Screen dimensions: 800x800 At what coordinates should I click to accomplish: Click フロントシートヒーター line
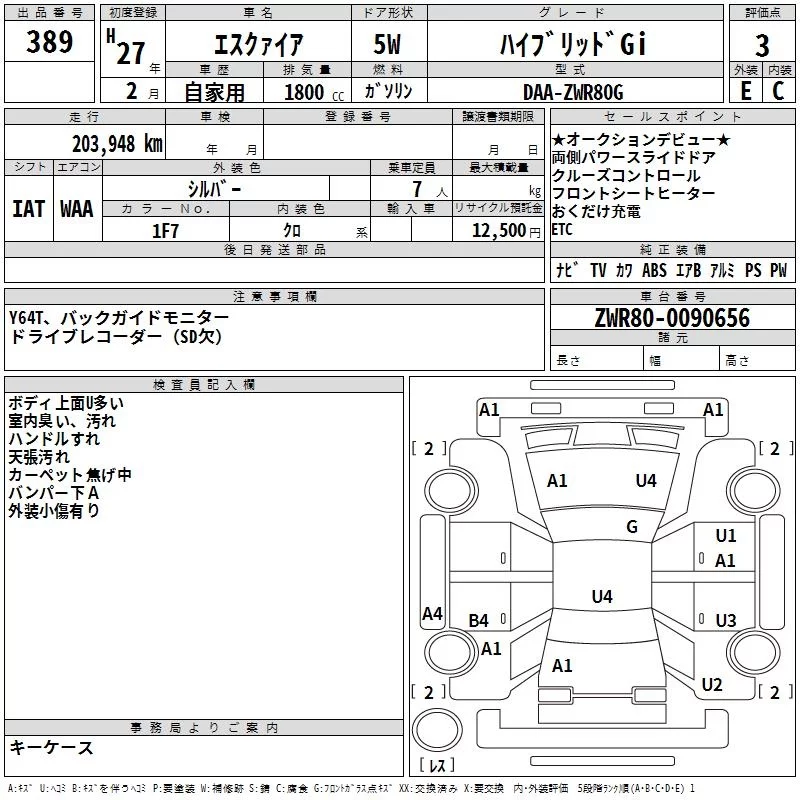(633, 193)
